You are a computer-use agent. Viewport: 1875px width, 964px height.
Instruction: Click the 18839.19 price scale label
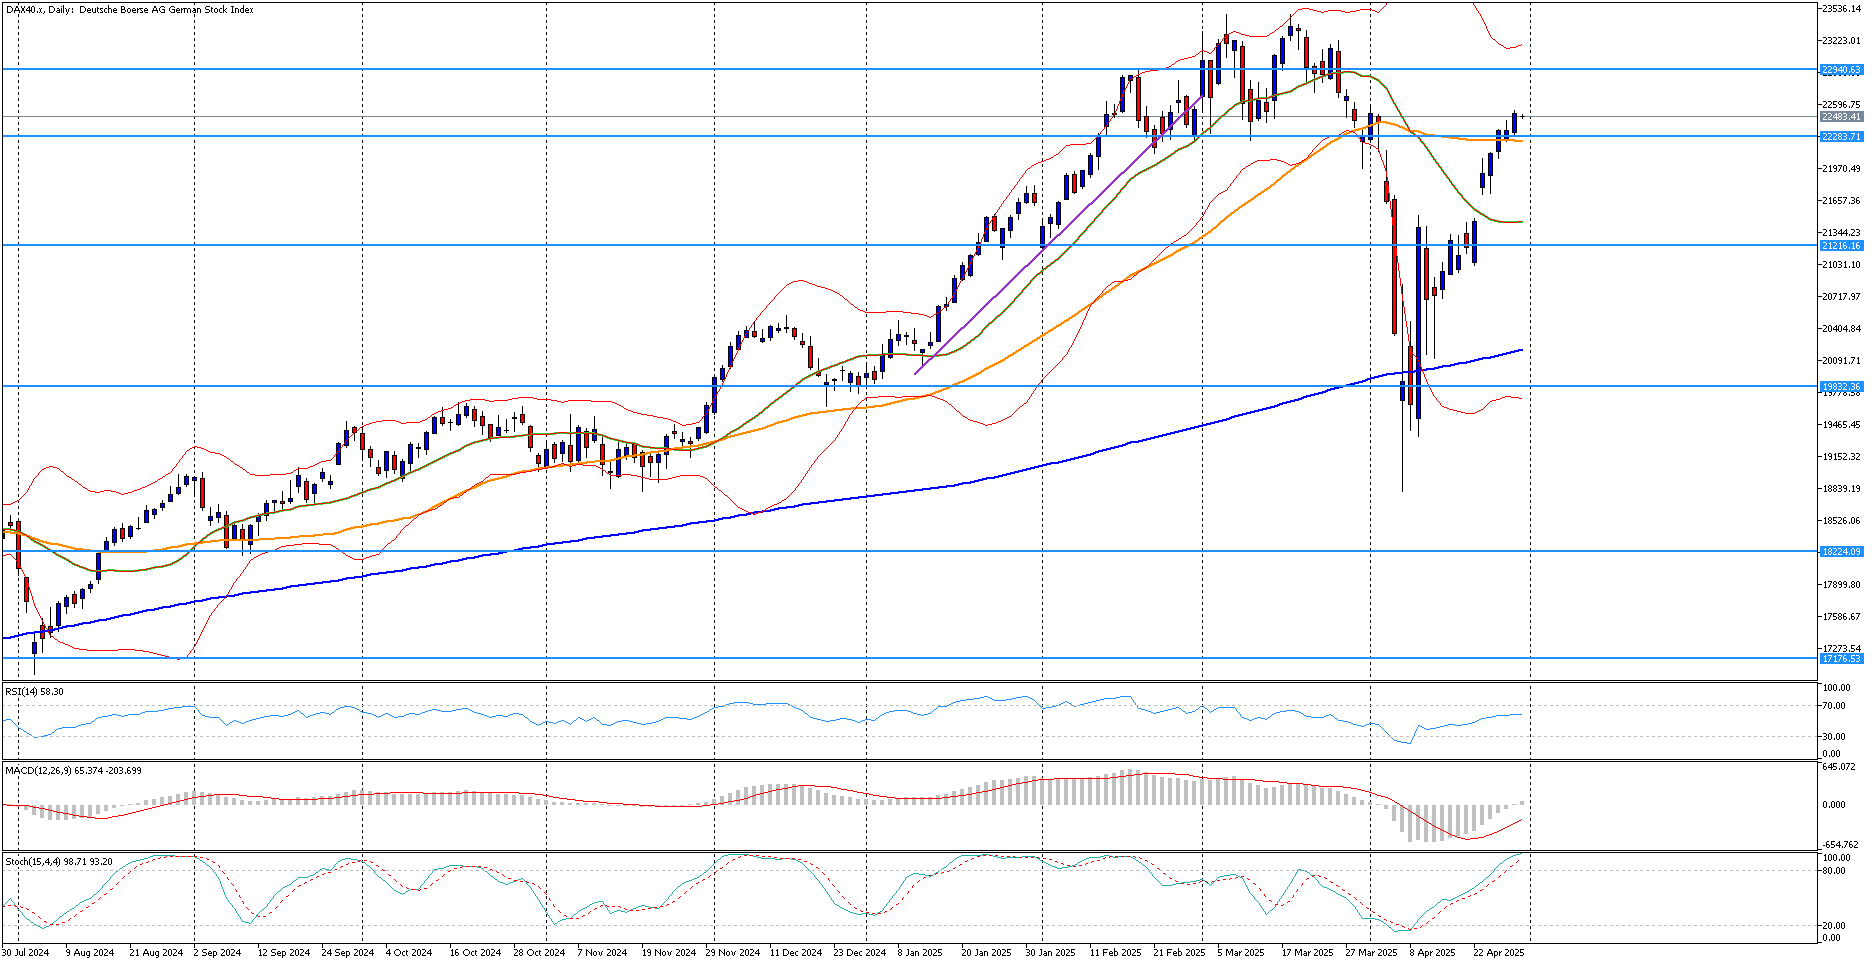[x=1841, y=488]
